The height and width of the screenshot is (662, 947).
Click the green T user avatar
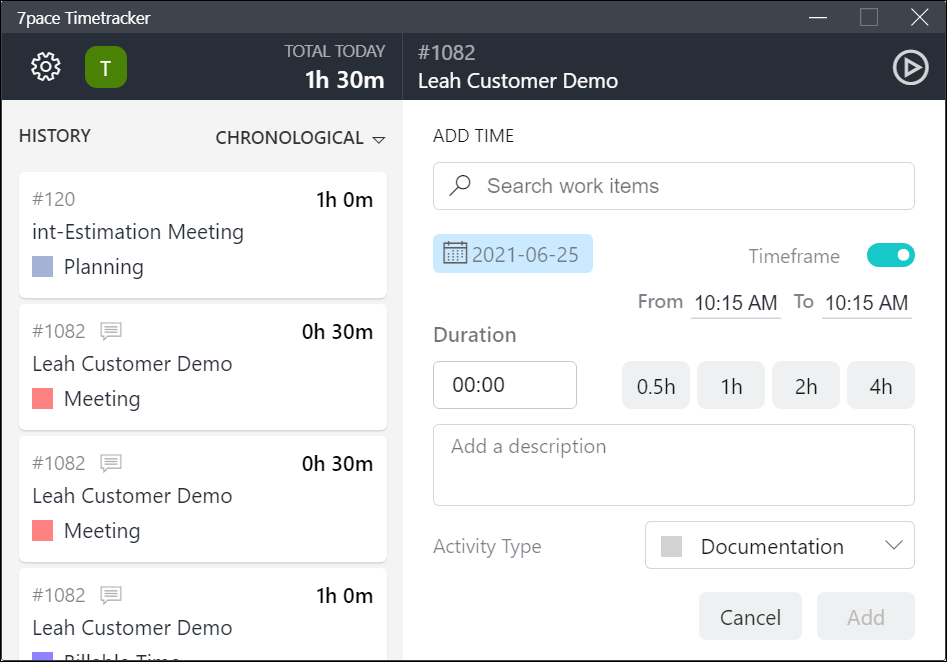(x=106, y=67)
